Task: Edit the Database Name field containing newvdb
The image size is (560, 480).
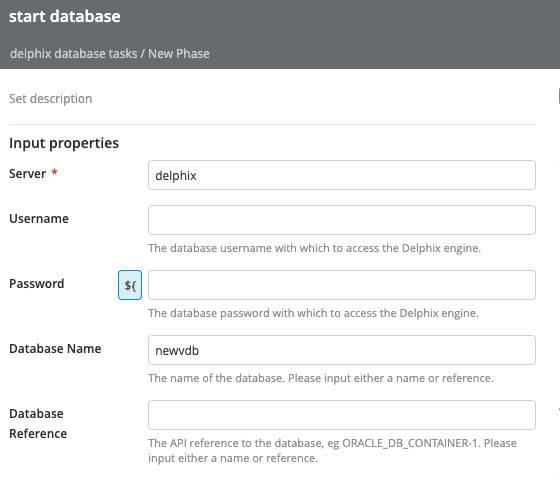Action: (x=342, y=350)
